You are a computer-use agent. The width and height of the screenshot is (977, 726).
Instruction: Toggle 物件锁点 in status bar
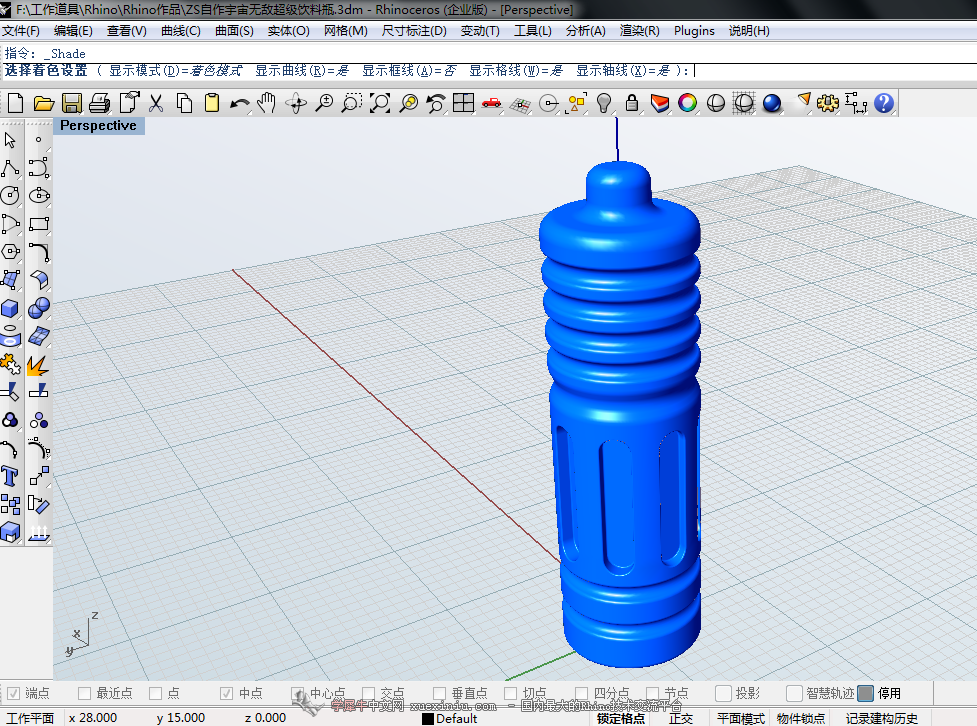click(801, 719)
